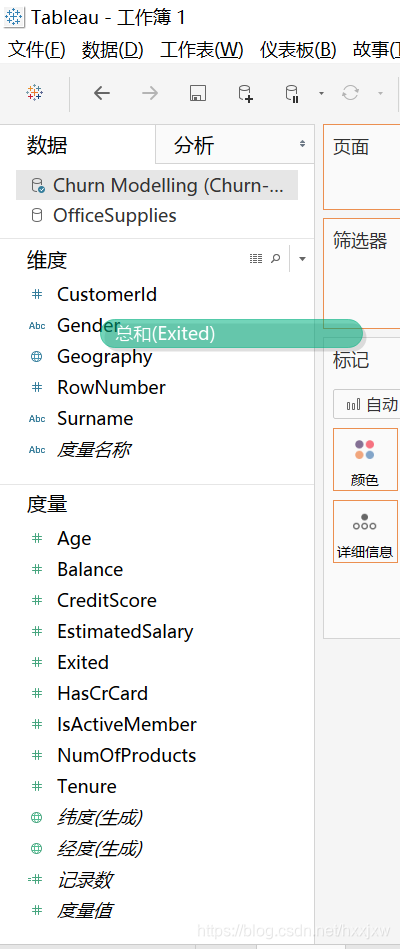400x949 pixels.
Task: Open the 仪表板(B) menu
Action: [298, 50]
